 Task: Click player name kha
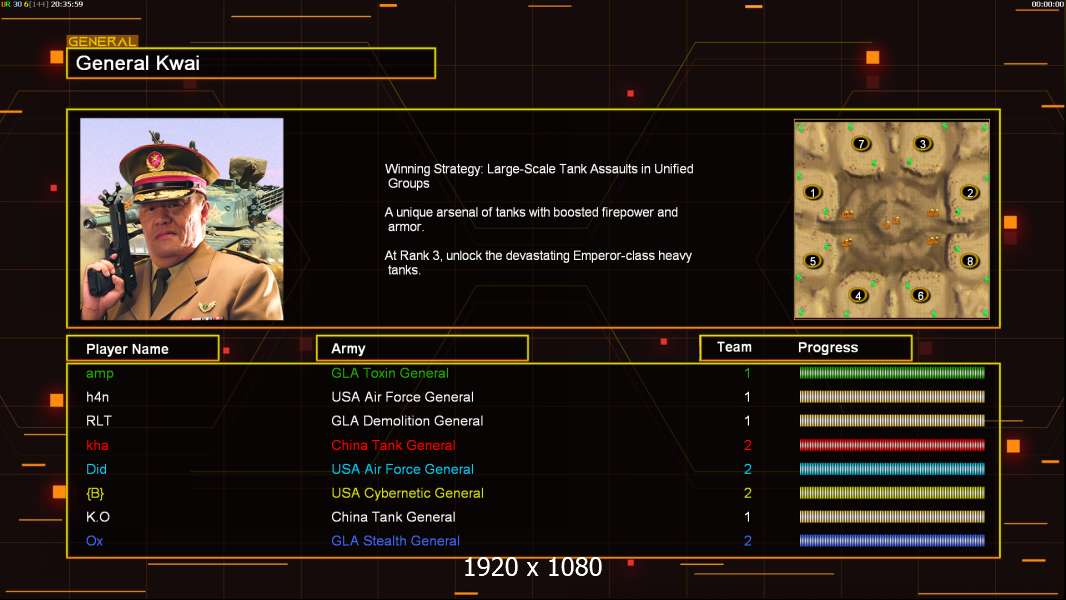pos(97,445)
